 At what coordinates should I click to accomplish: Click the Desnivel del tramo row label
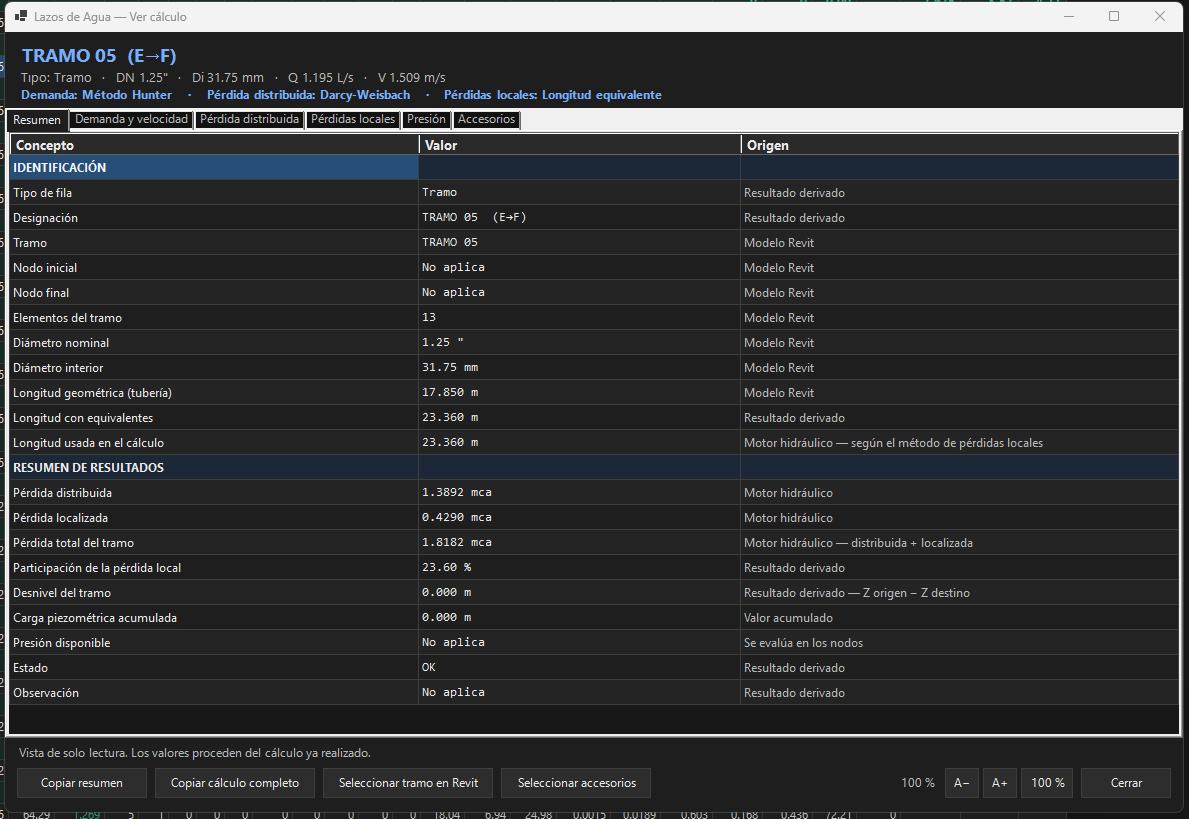pyautogui.click(x=62, y=593)
